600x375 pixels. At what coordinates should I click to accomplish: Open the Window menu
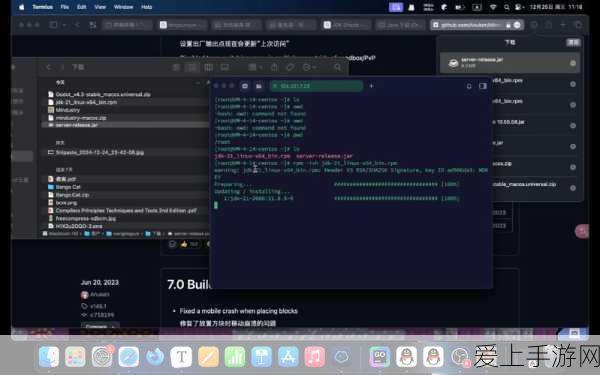coord(123,7)
